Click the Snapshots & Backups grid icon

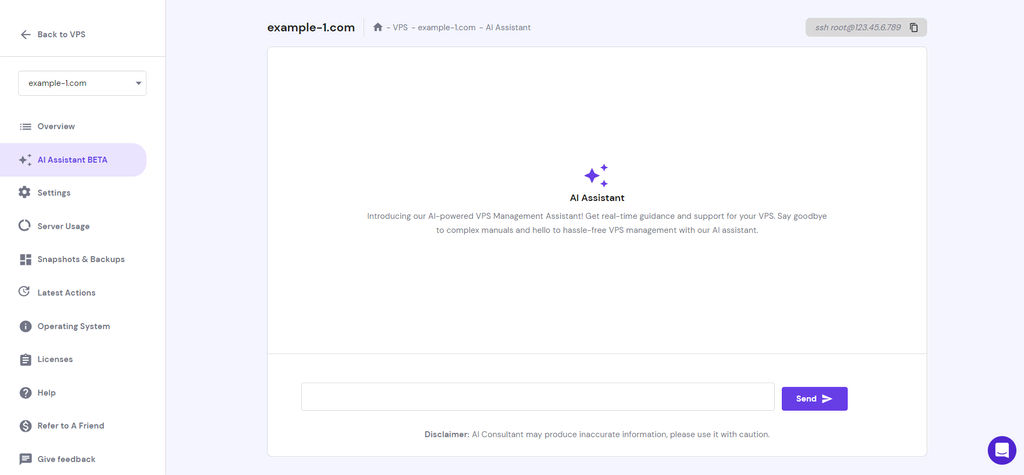[25, 259]
